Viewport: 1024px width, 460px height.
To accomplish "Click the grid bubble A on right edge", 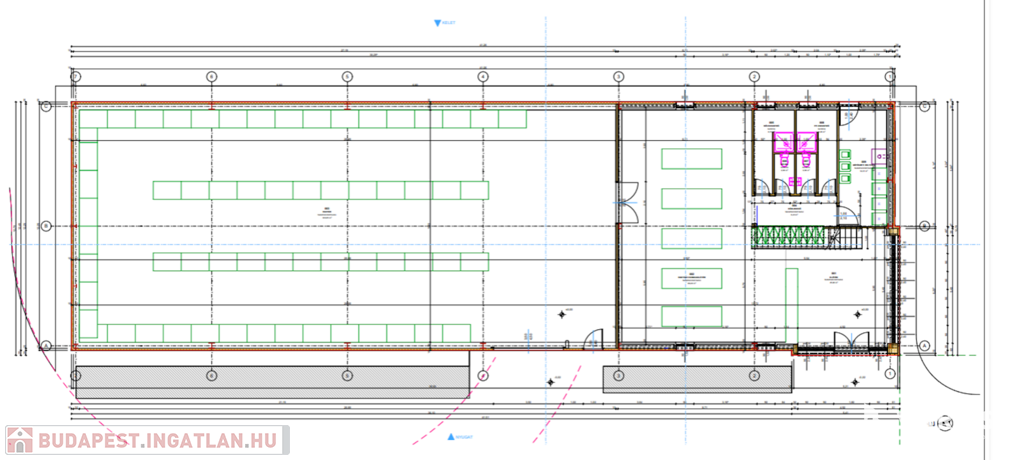I will [924, 345].
